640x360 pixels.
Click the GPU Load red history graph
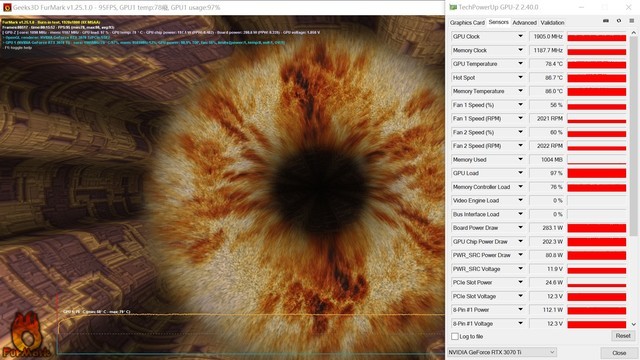(597, 173)
